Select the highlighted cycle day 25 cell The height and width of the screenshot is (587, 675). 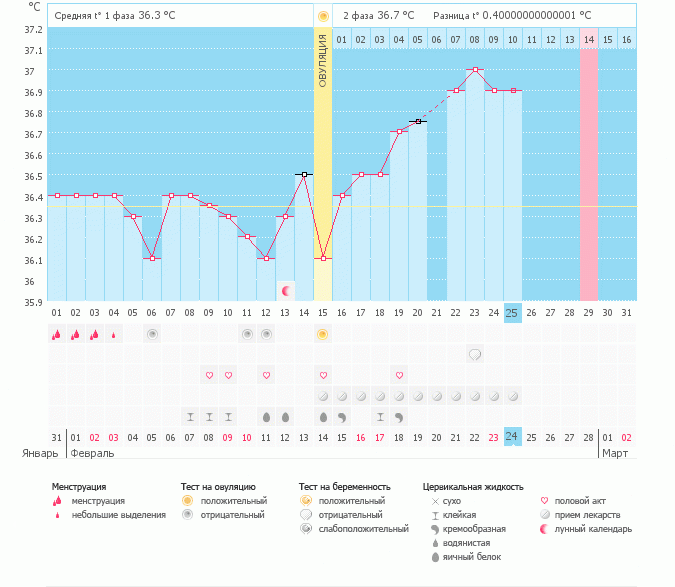513,312
